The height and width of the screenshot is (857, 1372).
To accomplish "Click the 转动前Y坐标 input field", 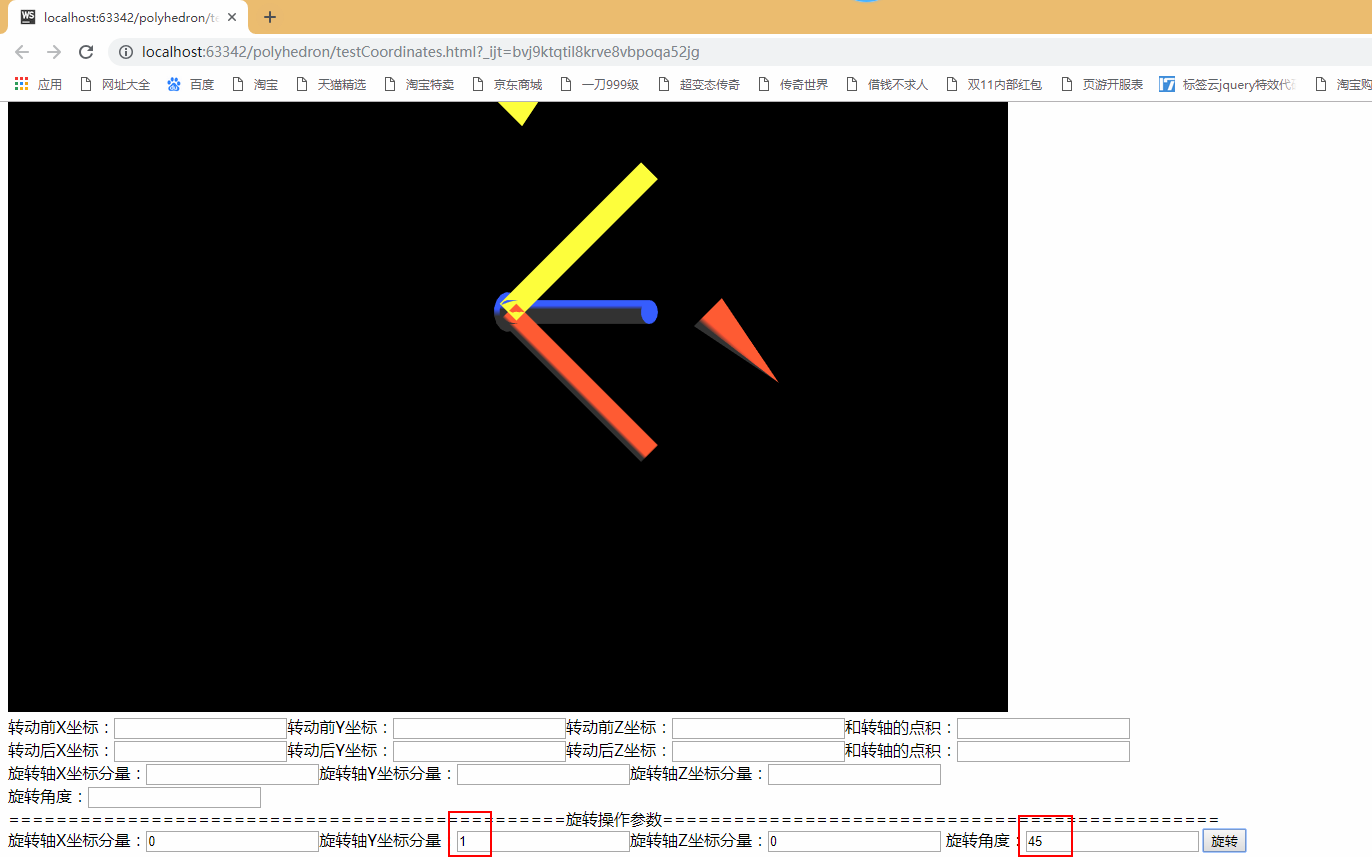I will [479, 728].
